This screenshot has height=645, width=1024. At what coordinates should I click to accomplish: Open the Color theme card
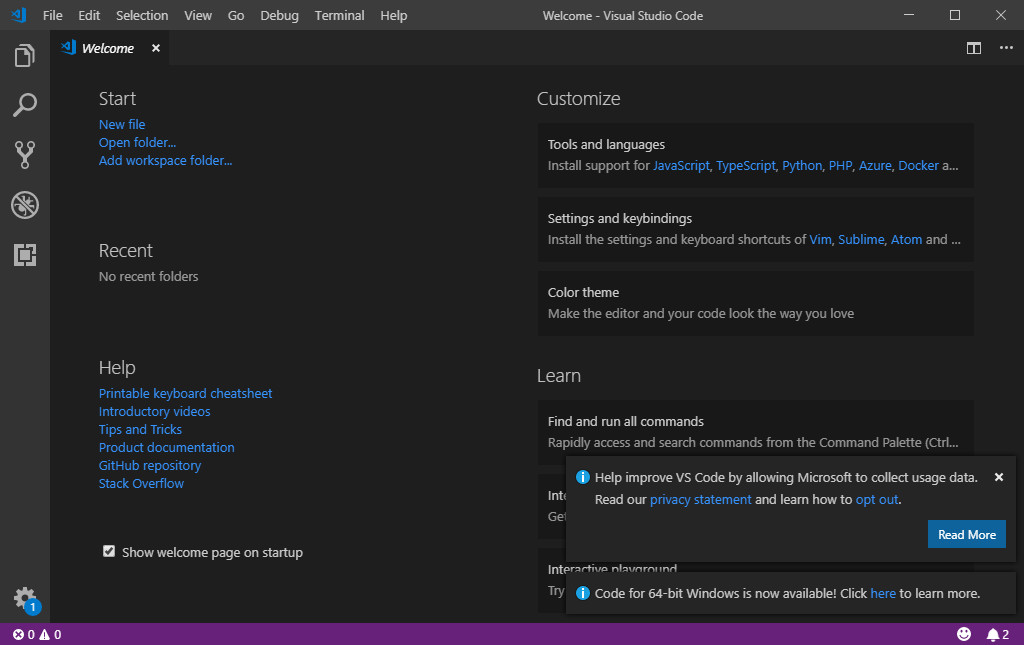coord(756,304)
